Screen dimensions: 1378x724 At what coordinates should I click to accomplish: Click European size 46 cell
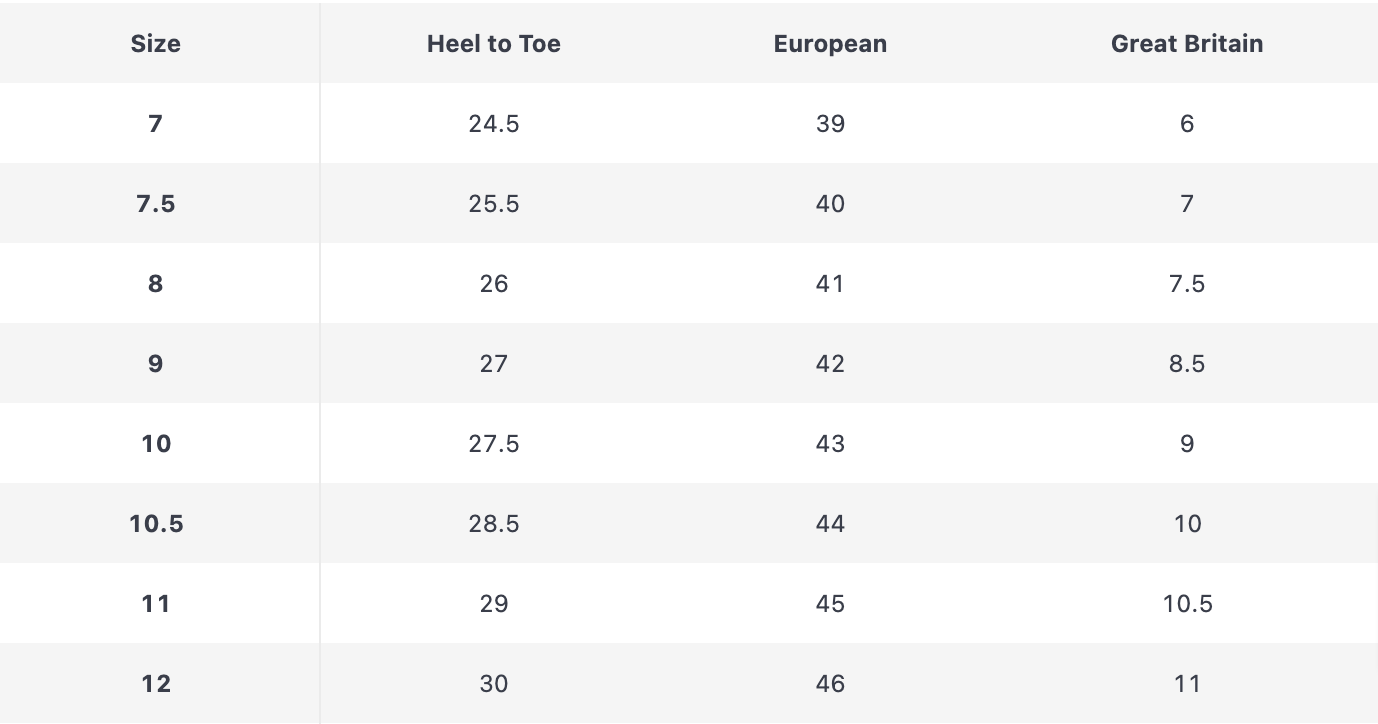(830, 684)
